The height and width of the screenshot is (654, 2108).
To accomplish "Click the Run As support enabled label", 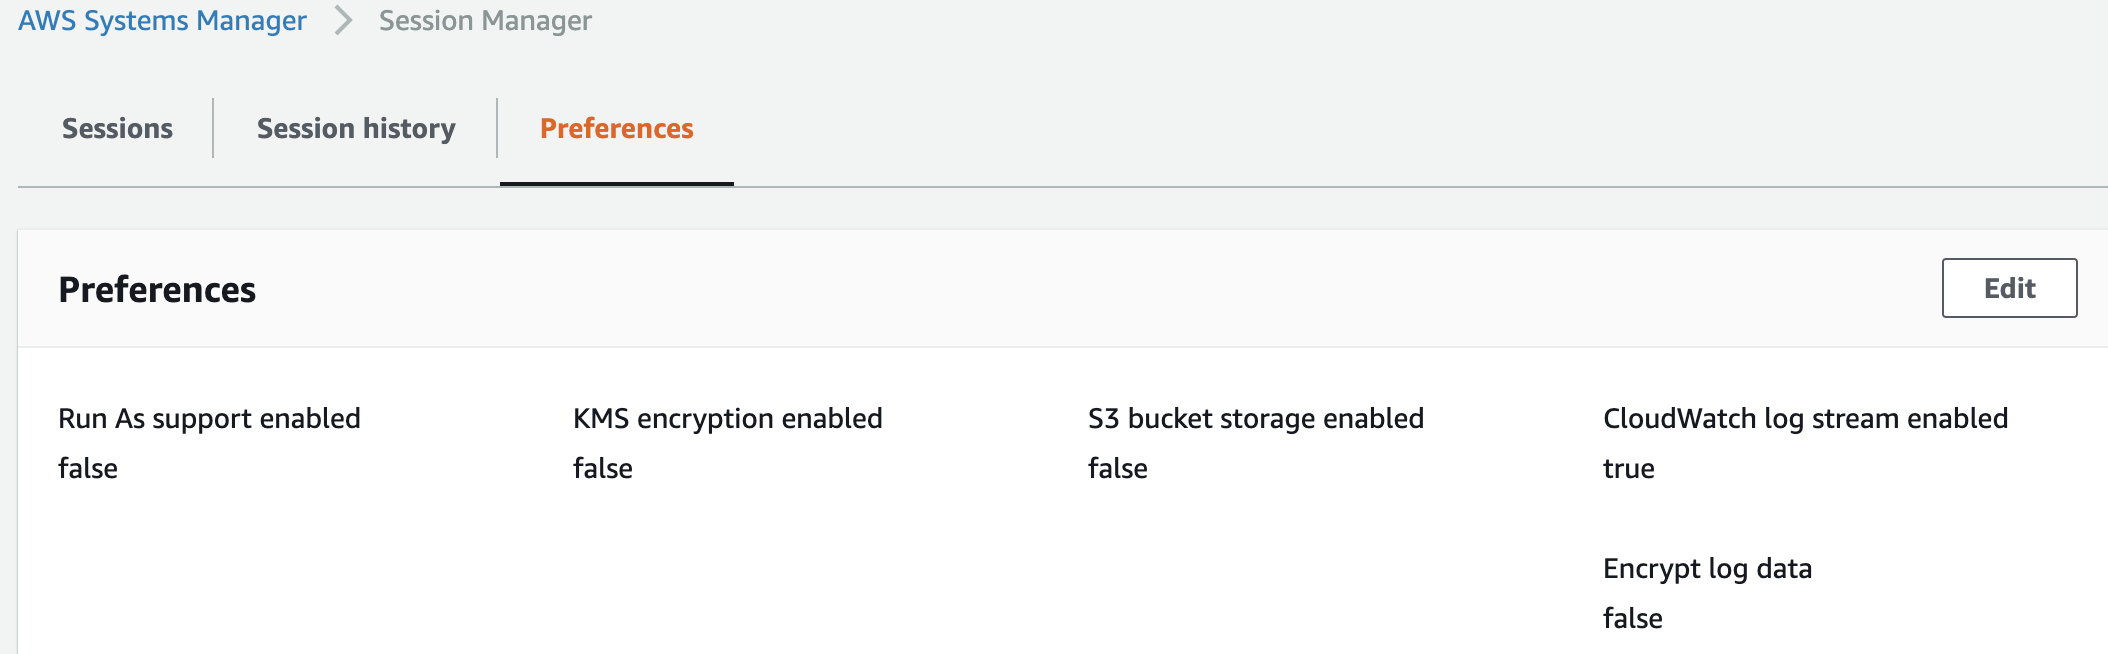I will click(x=209, y=418).
